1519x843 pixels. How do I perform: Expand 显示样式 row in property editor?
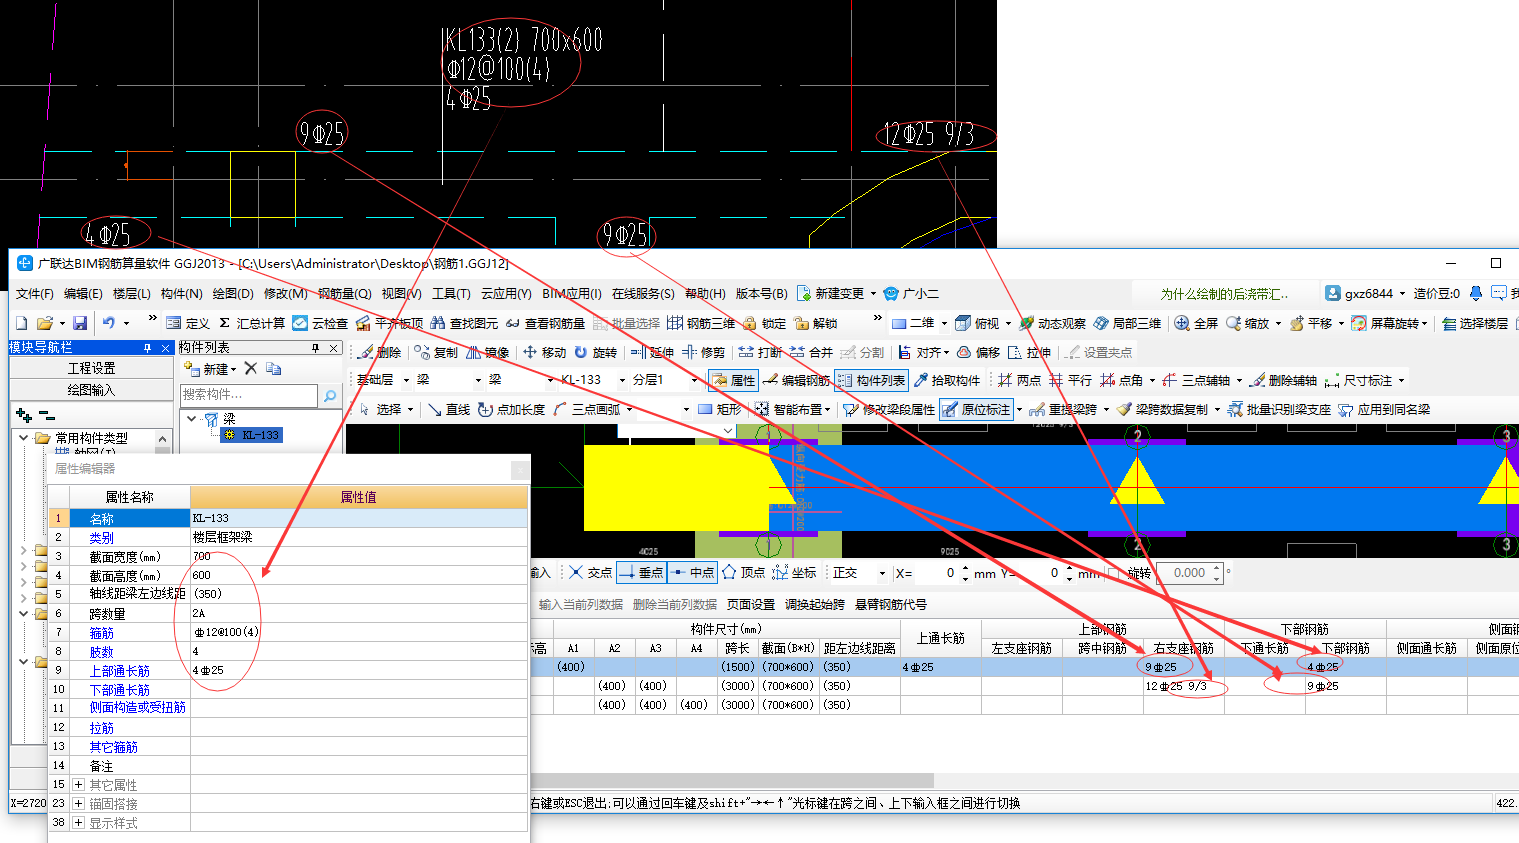coord(78,823)
